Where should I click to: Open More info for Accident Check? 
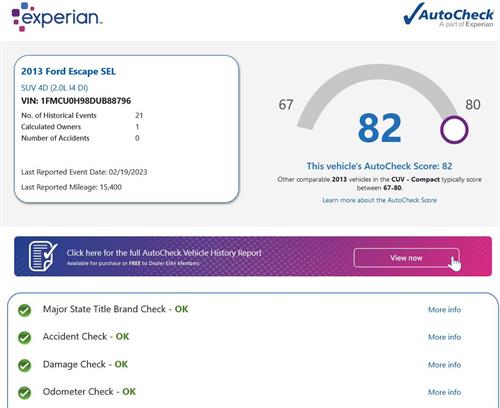[444, 337]
